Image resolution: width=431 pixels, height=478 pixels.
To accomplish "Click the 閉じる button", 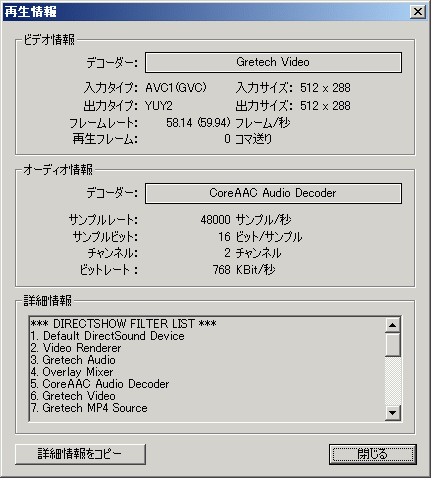I will (373, 454).
